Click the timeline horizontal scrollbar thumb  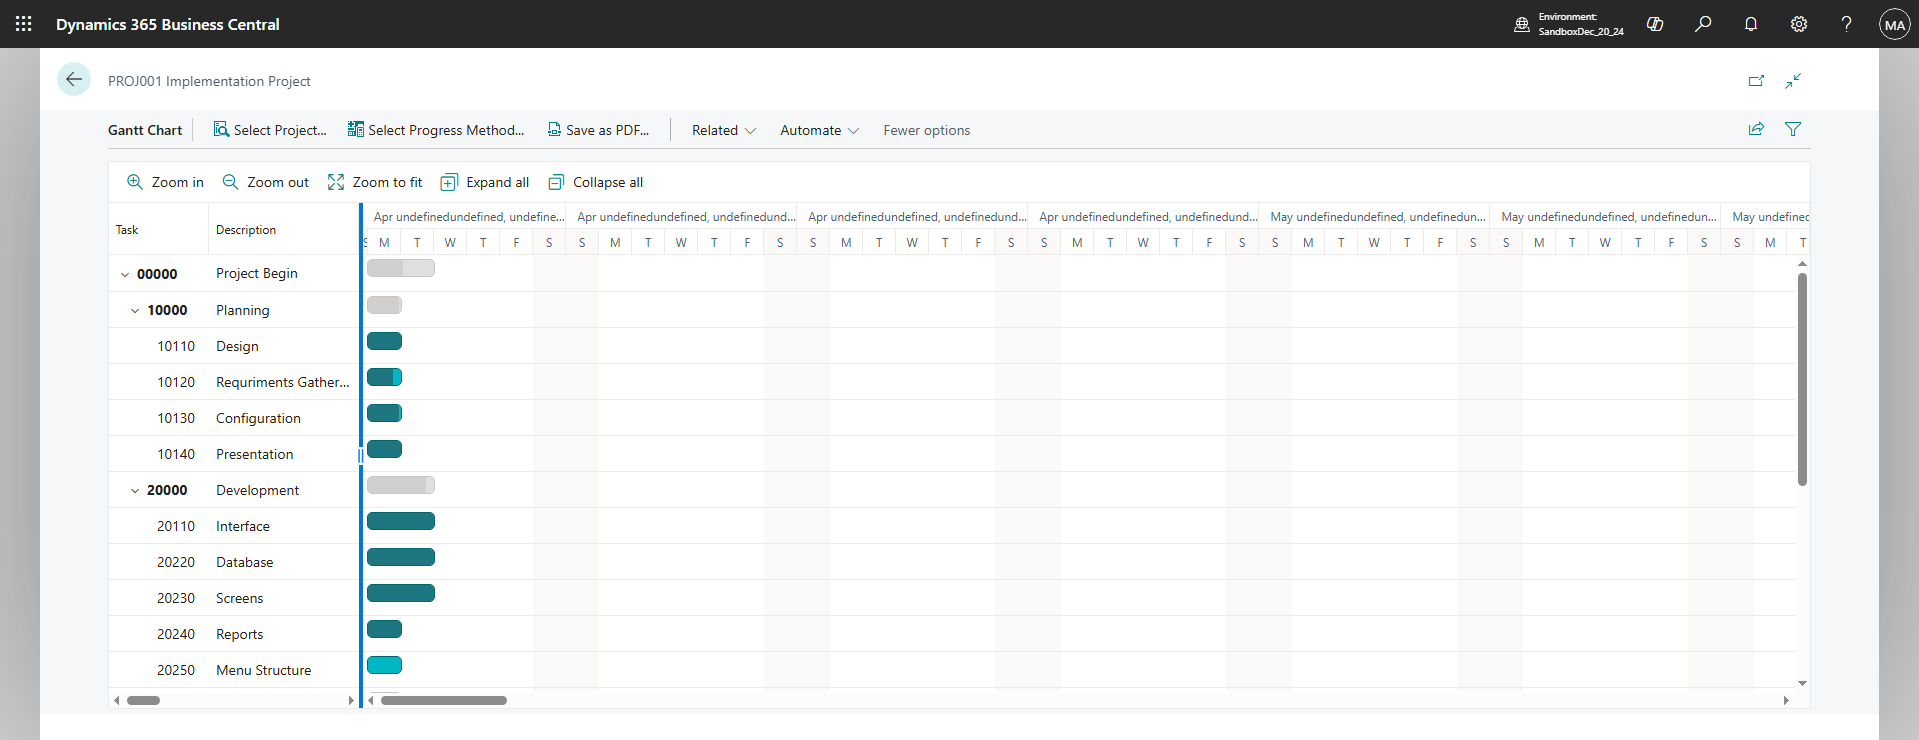[x=444, y=700]
